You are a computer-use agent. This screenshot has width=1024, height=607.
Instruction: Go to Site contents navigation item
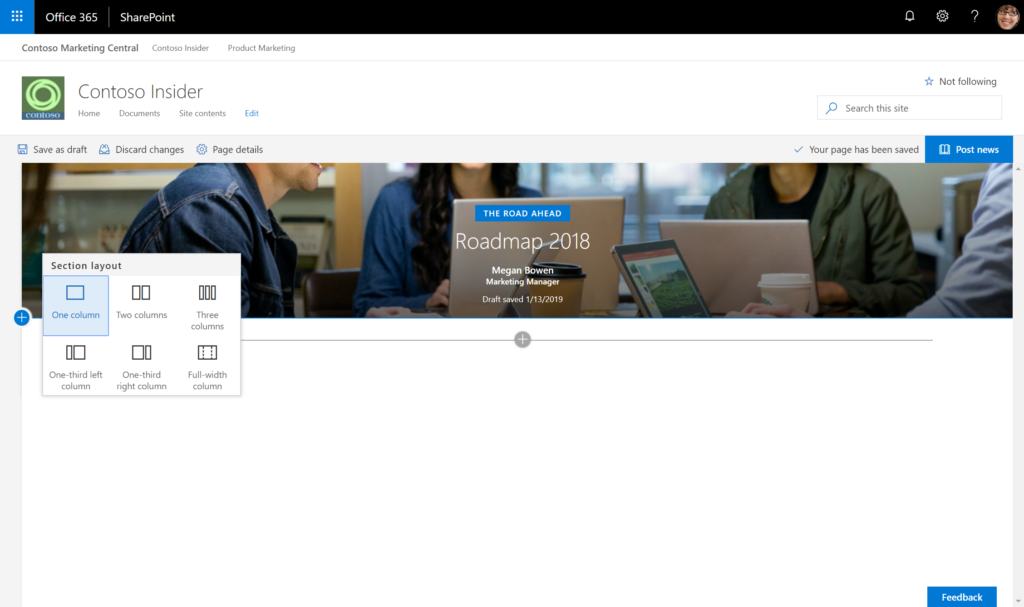pos(202,113)
